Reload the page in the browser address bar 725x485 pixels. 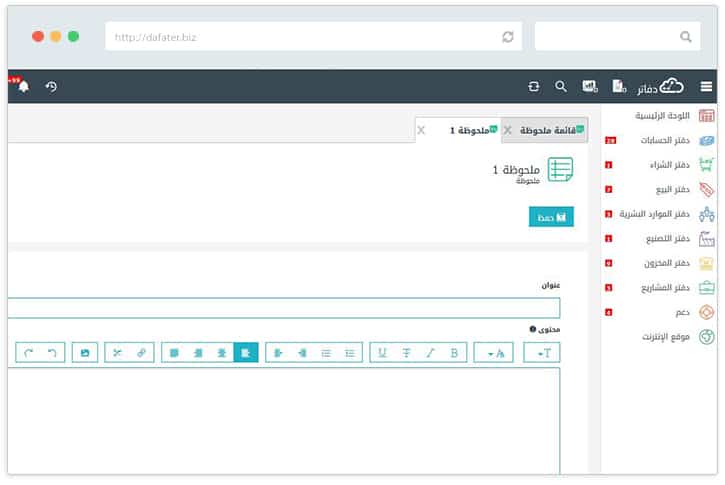click(x=508, y=37)
